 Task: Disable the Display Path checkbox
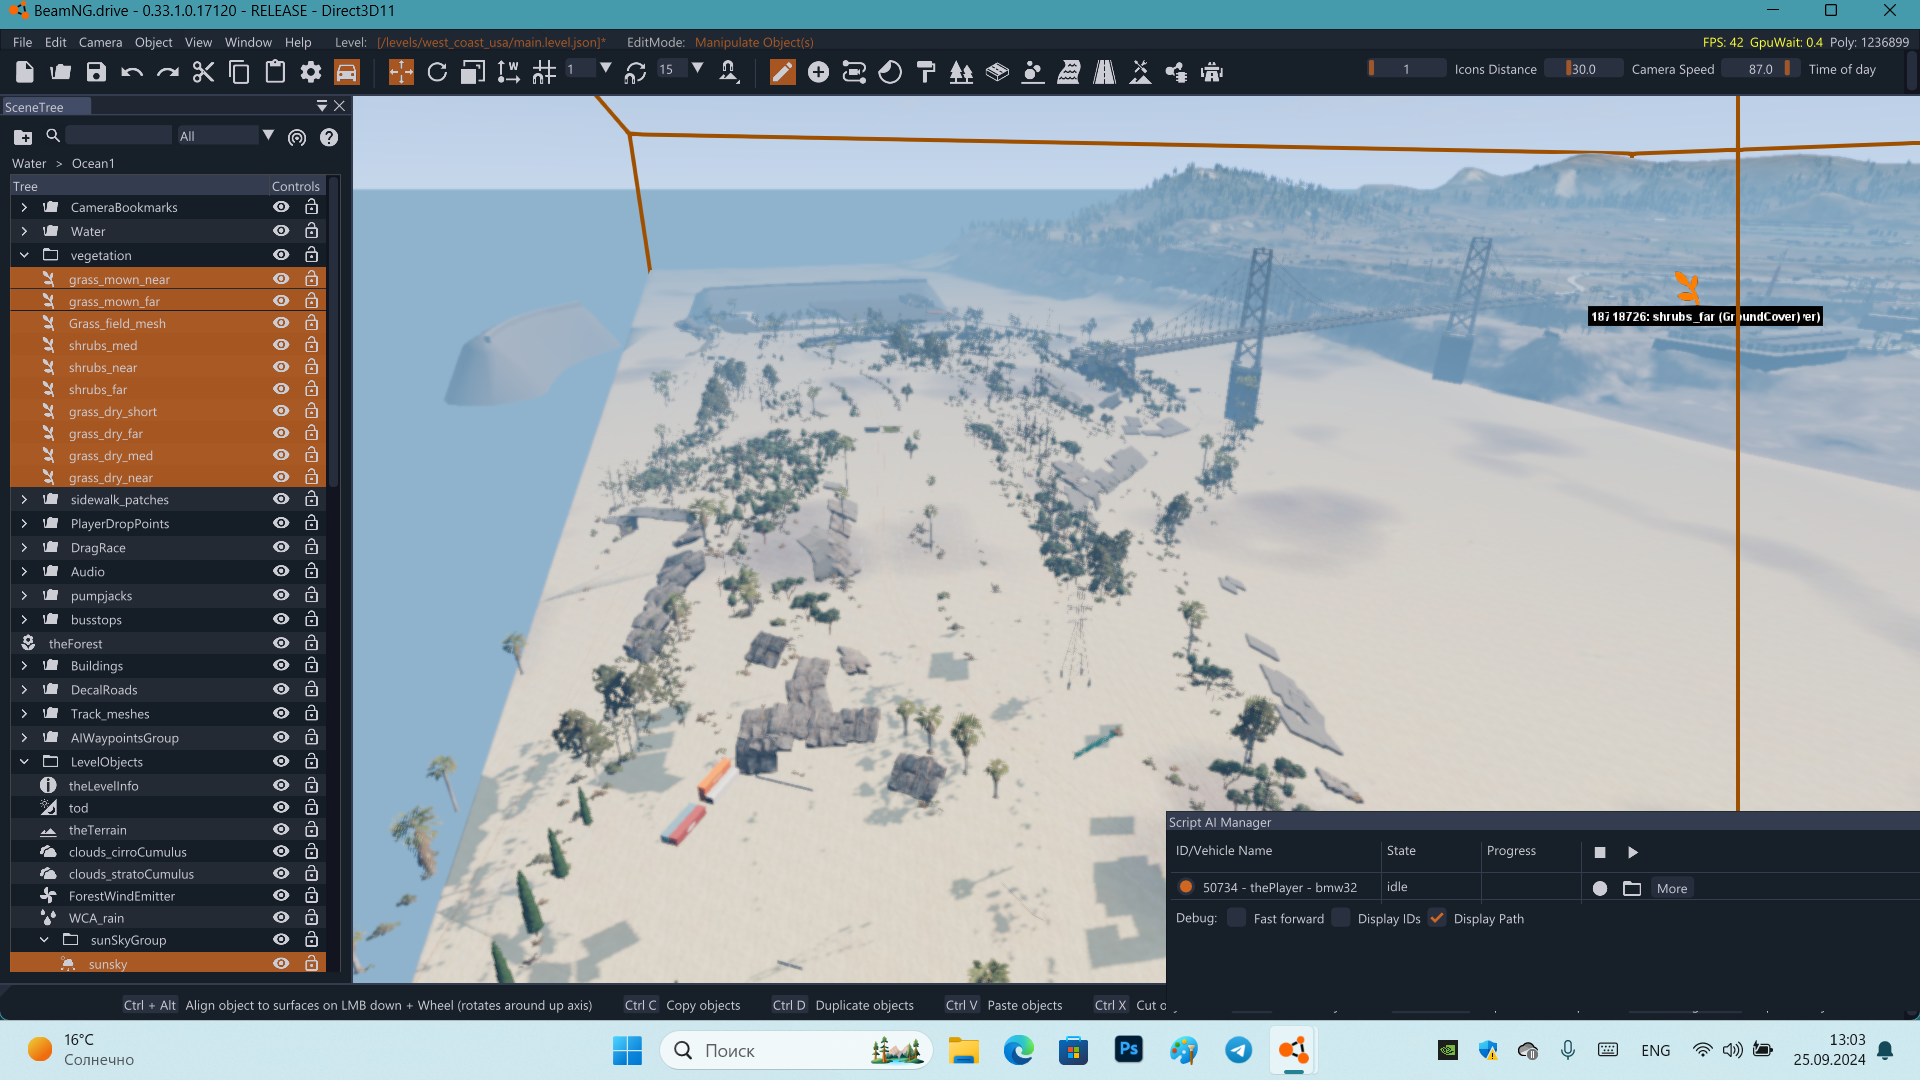coord(1437,918)
